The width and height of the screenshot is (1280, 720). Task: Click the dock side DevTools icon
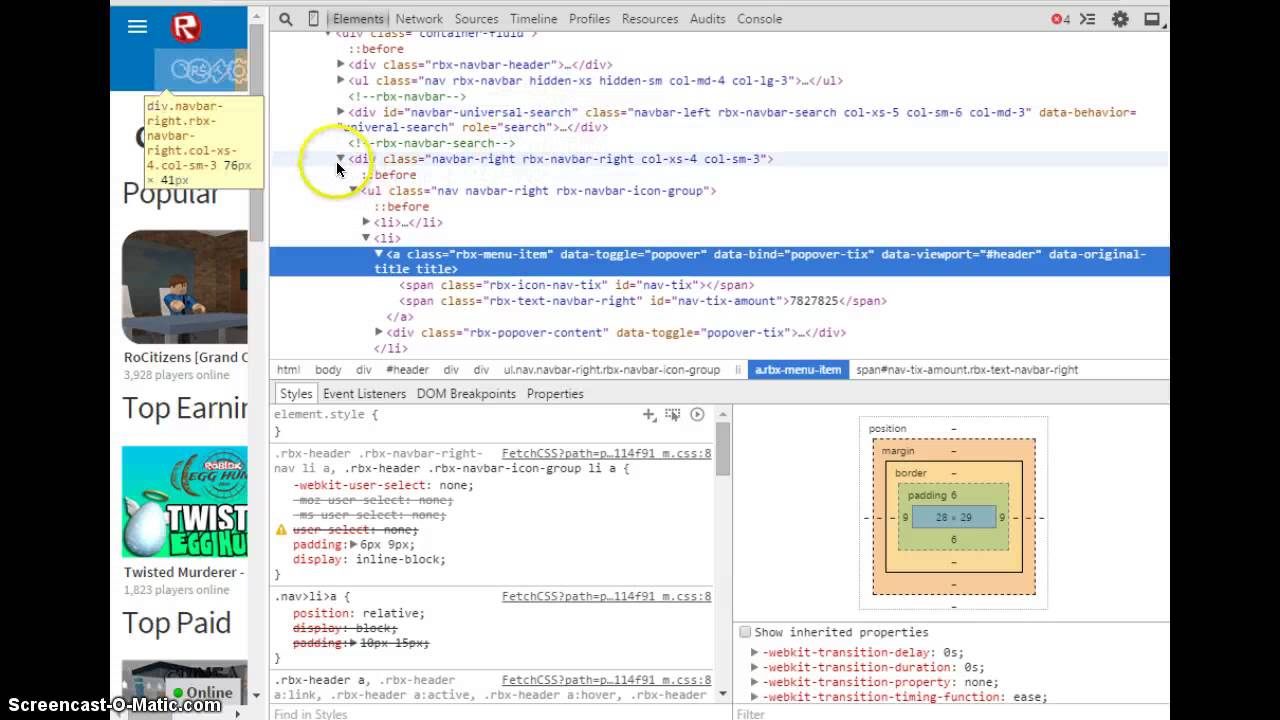click(x=1152, y=19)
